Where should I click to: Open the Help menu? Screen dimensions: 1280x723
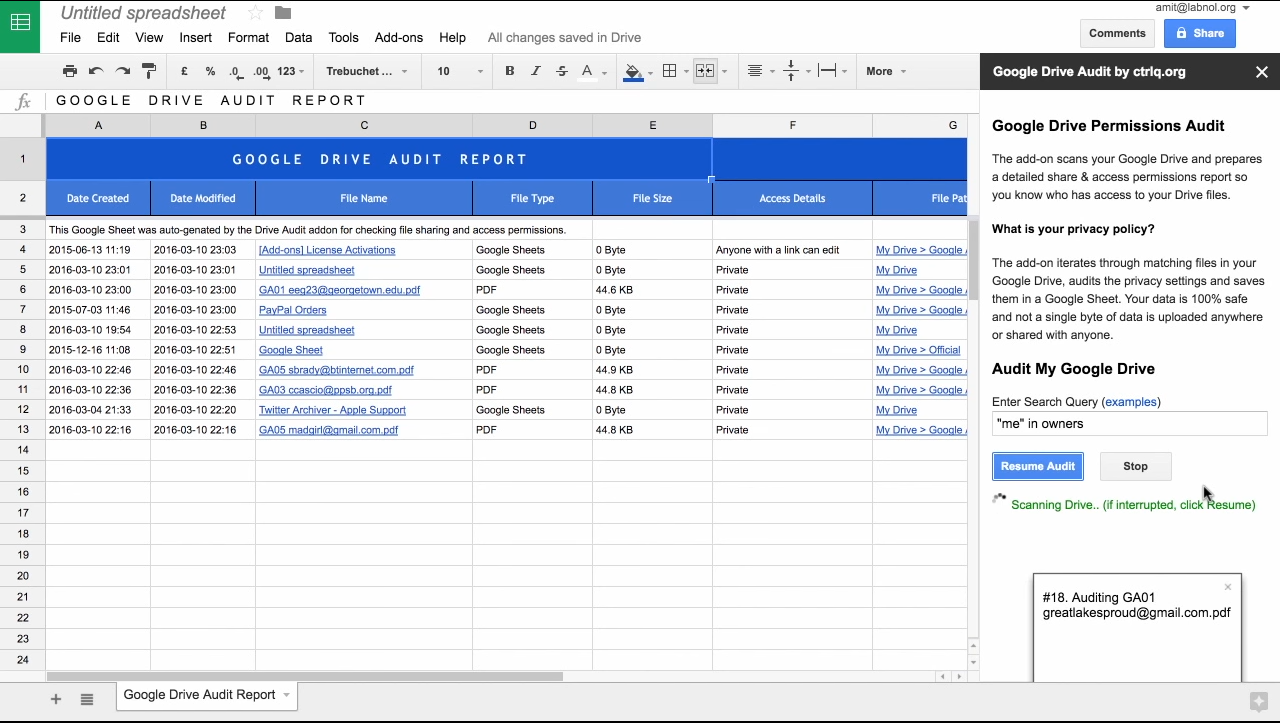click(452, 37)
